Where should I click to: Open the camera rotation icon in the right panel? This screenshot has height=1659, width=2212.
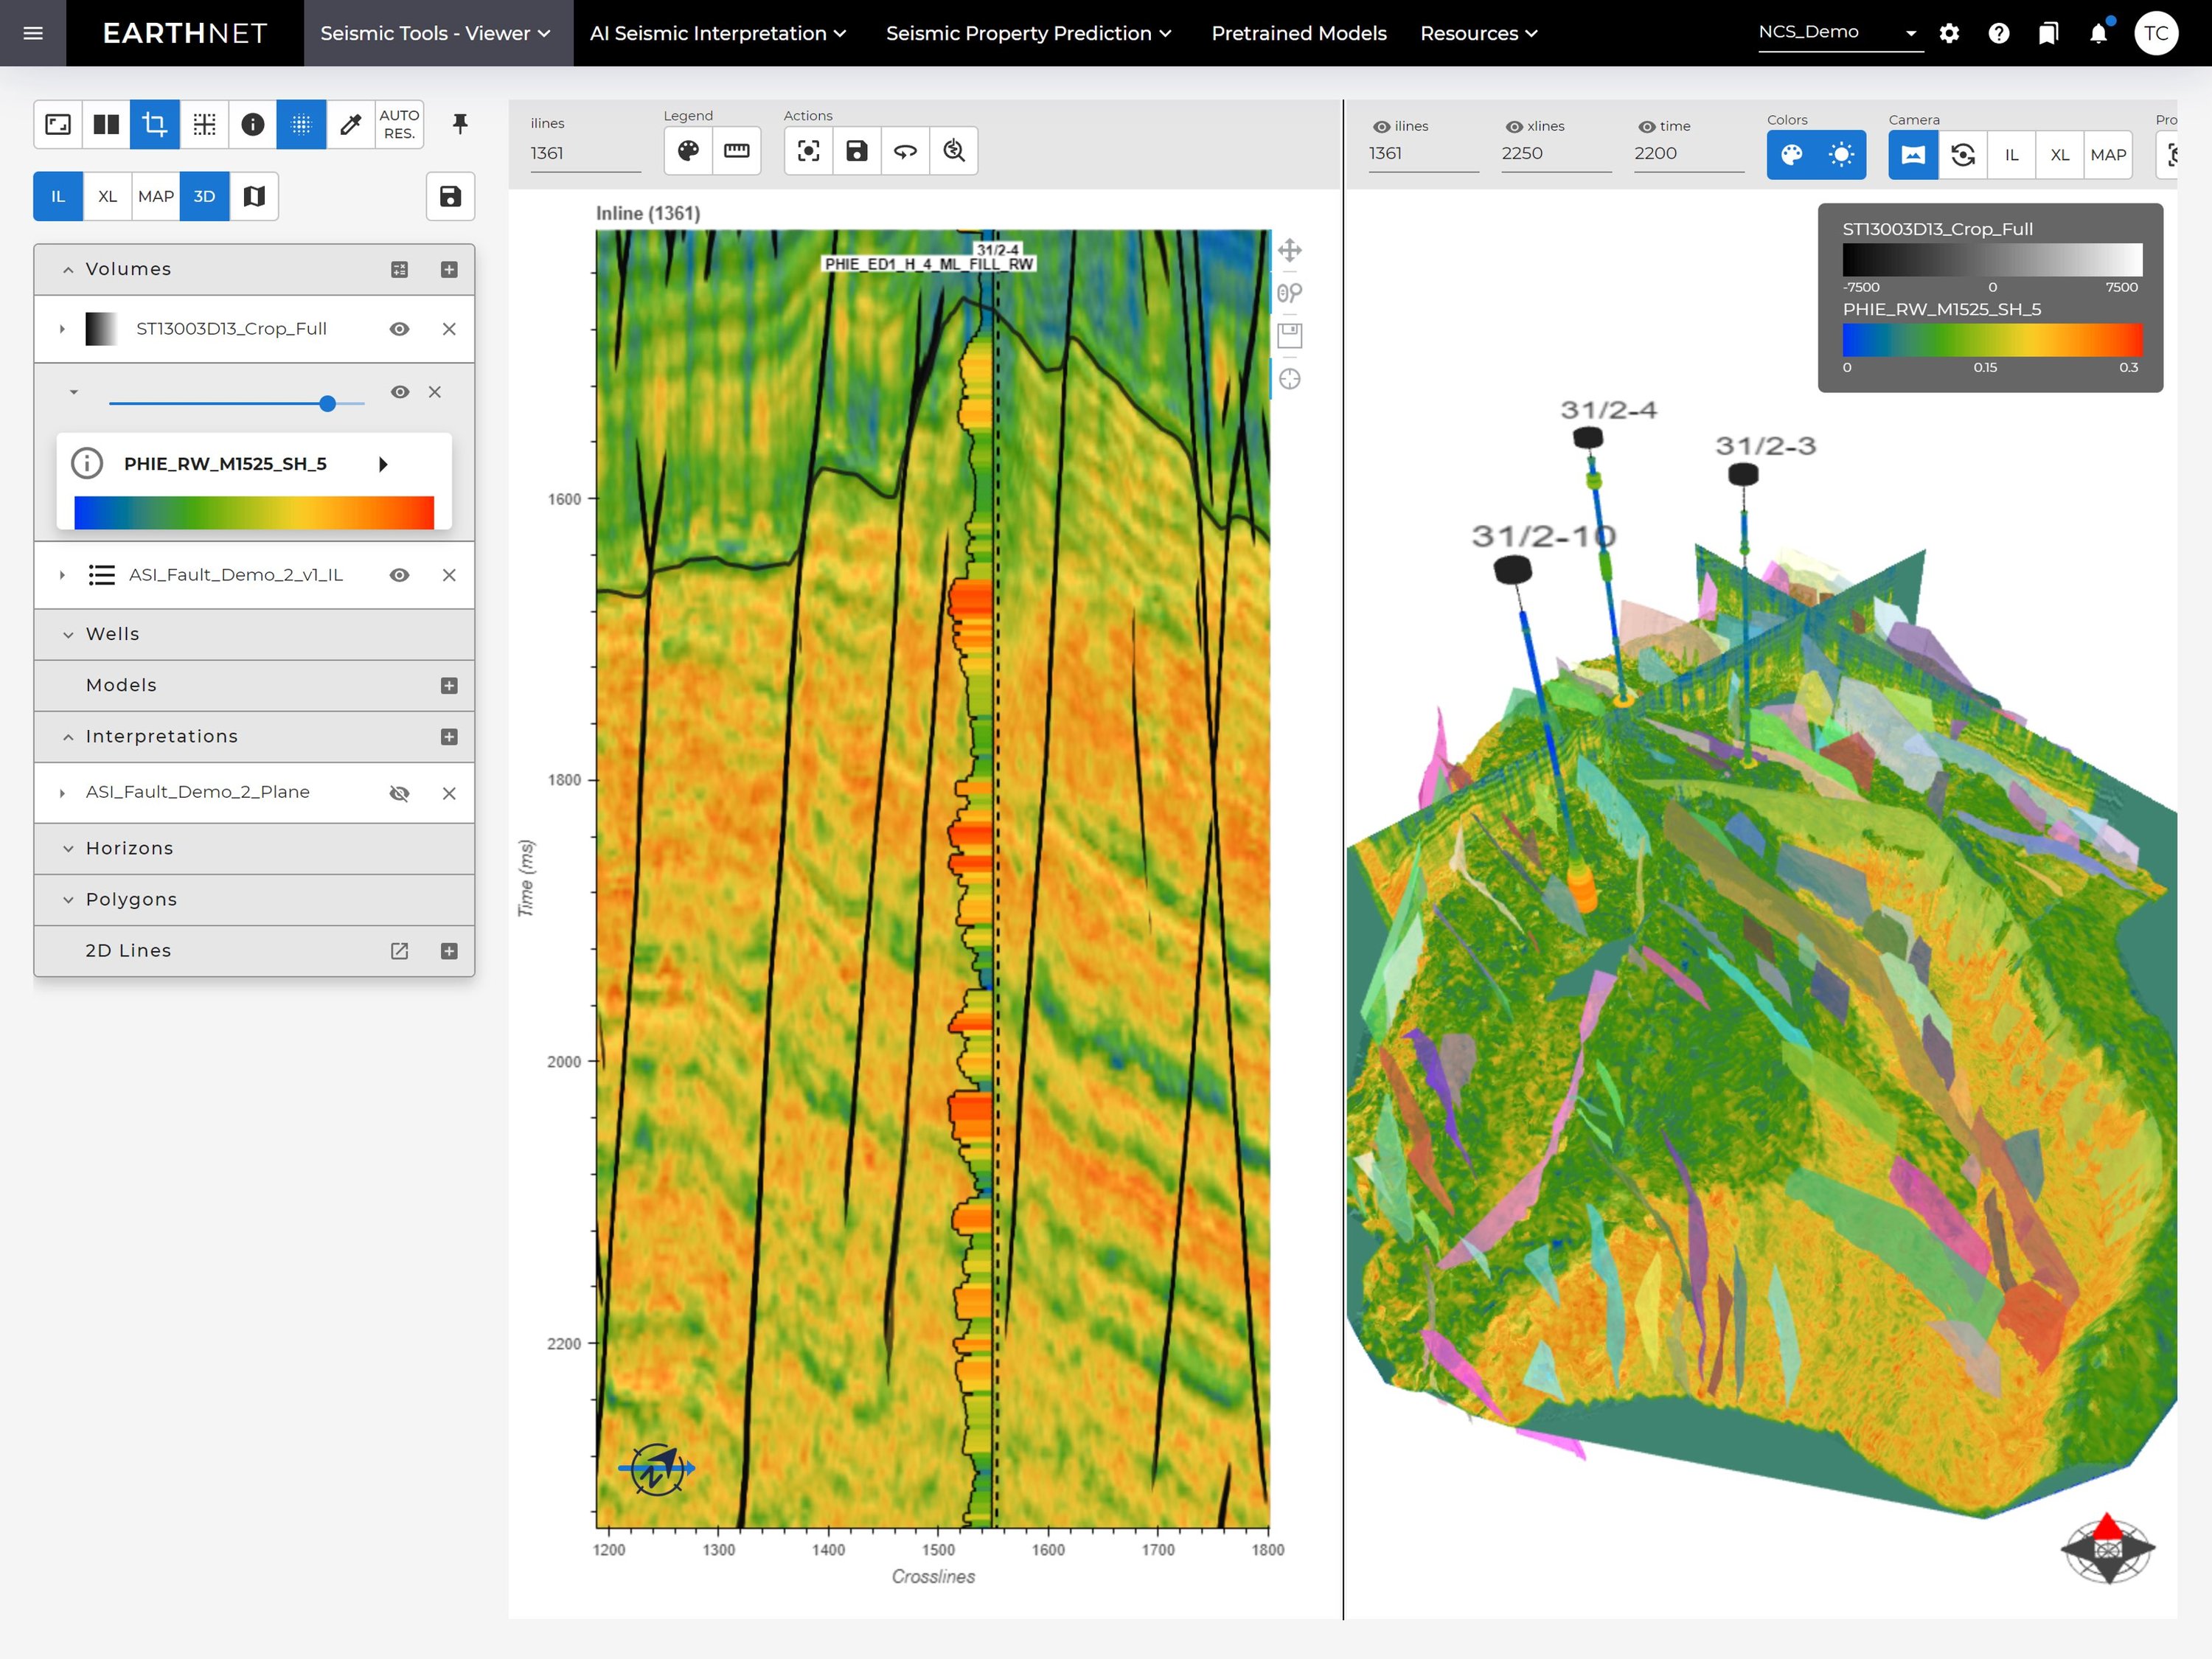coord(1963,155)
